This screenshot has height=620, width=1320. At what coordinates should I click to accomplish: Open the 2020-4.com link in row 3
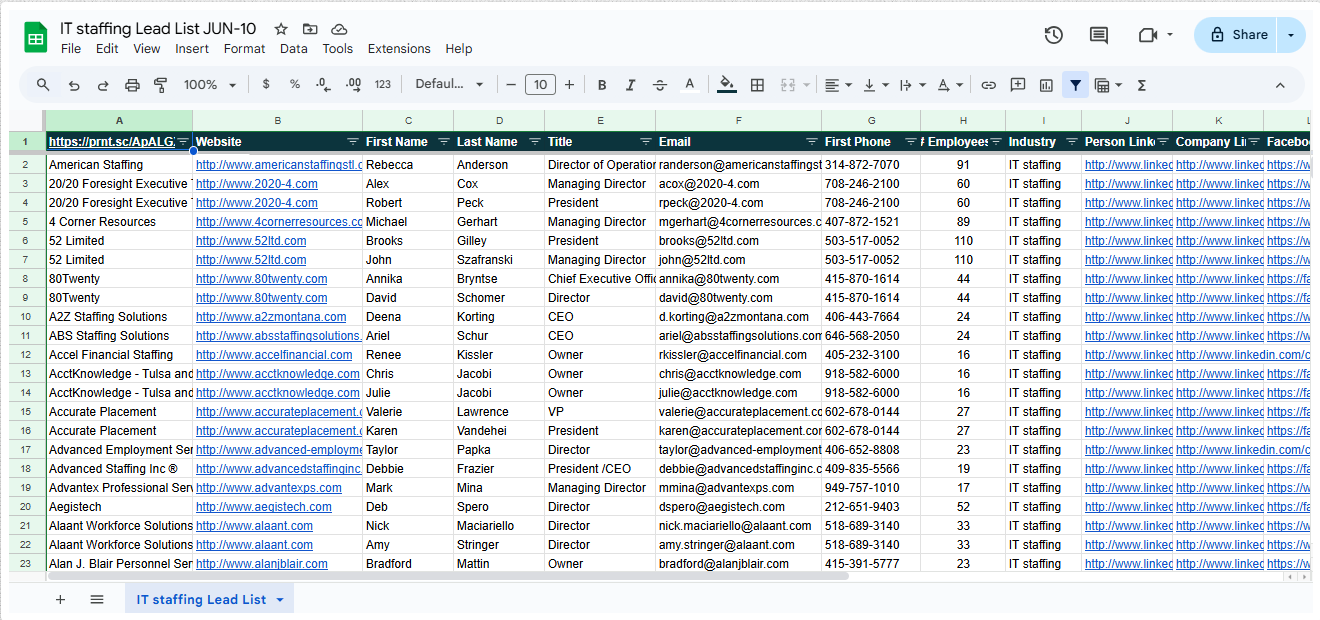pos(257,184)
